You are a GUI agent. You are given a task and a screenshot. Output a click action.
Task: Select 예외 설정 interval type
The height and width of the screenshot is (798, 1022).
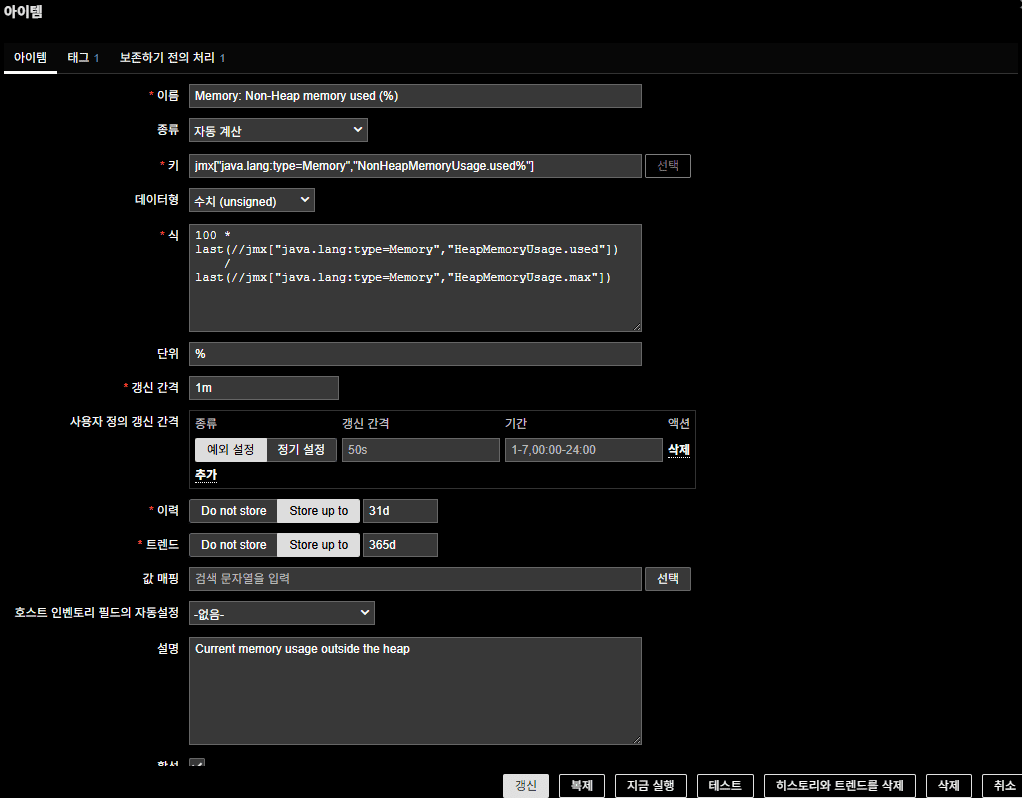pyautogui.click(x=230, y=450)
